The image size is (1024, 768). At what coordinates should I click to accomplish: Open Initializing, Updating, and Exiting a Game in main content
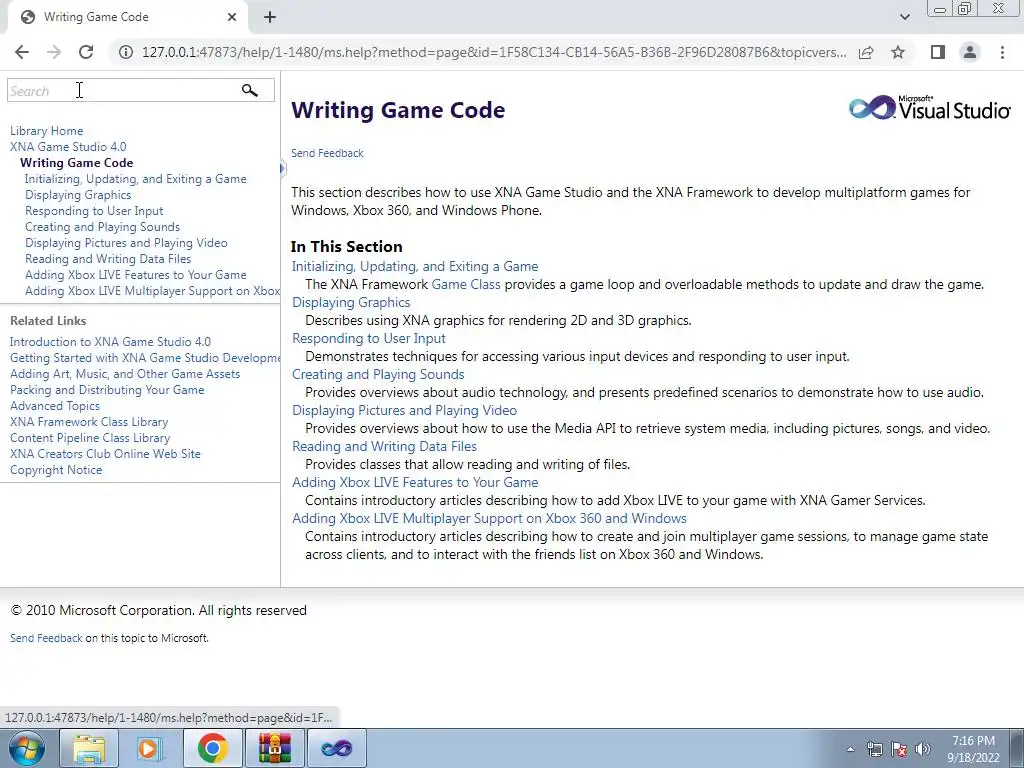415,266
